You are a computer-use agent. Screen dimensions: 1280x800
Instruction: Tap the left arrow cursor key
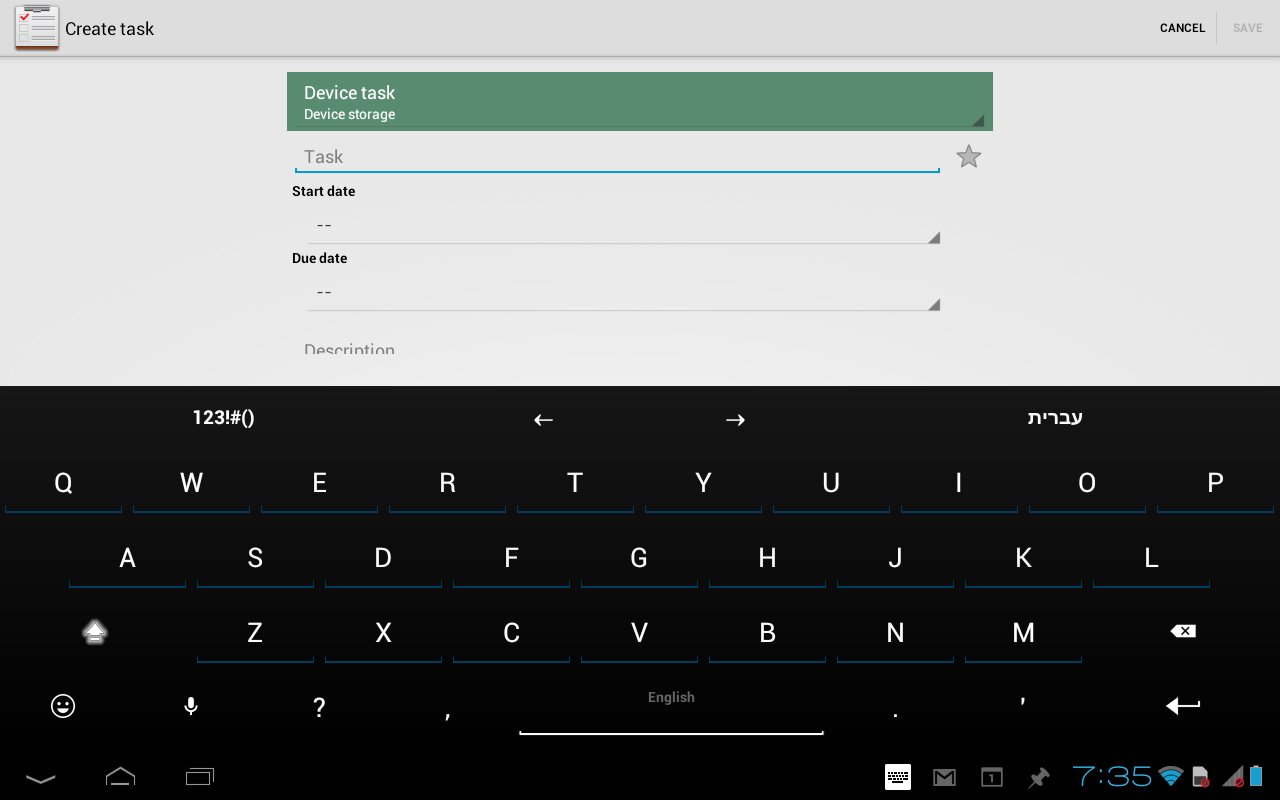pyautogui.click(x=543, y=420)
